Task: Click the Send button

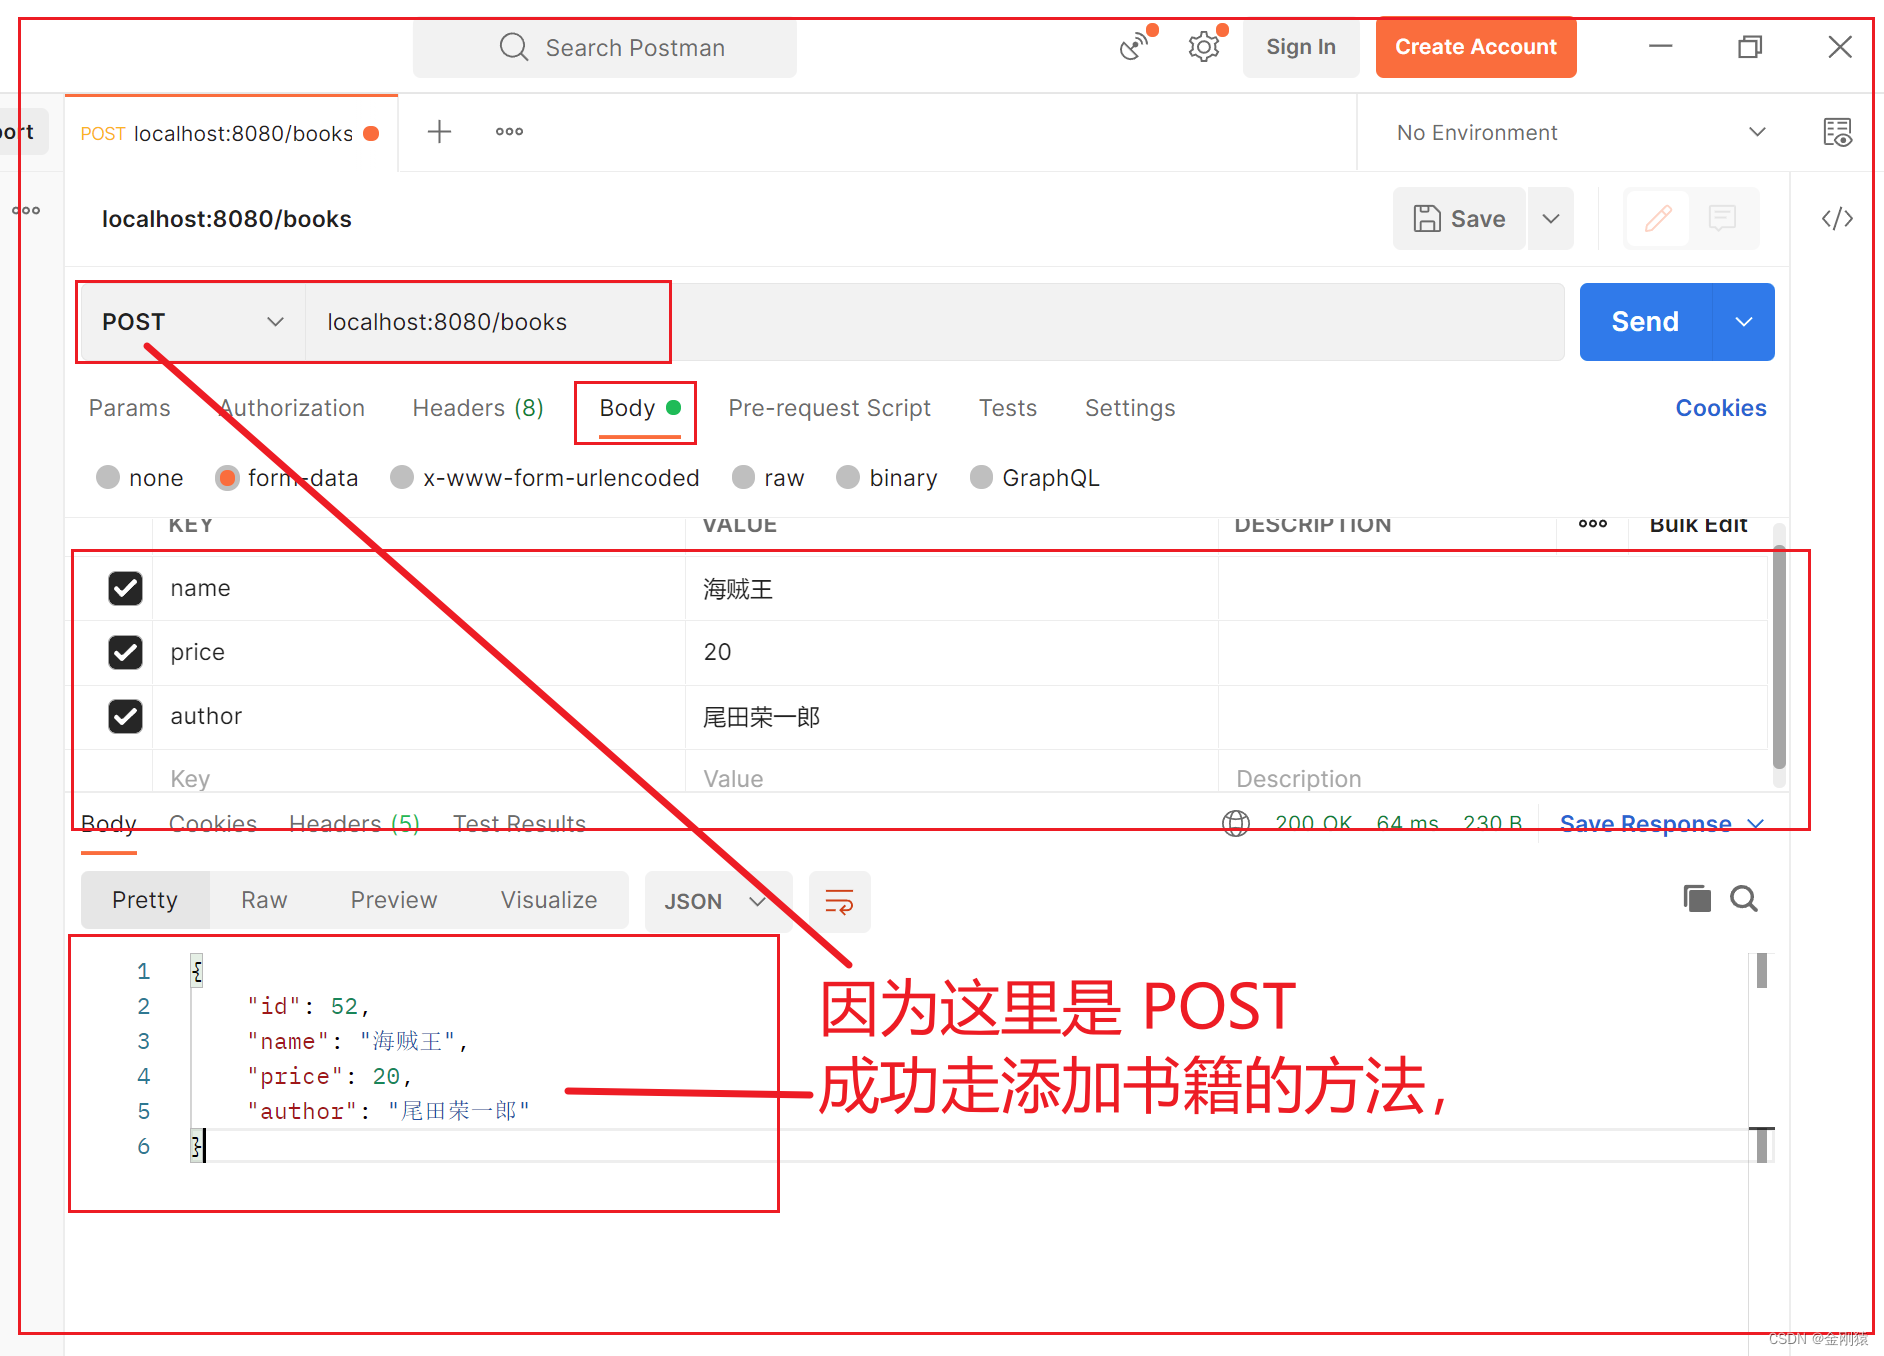Action: tap(1646, 322)
